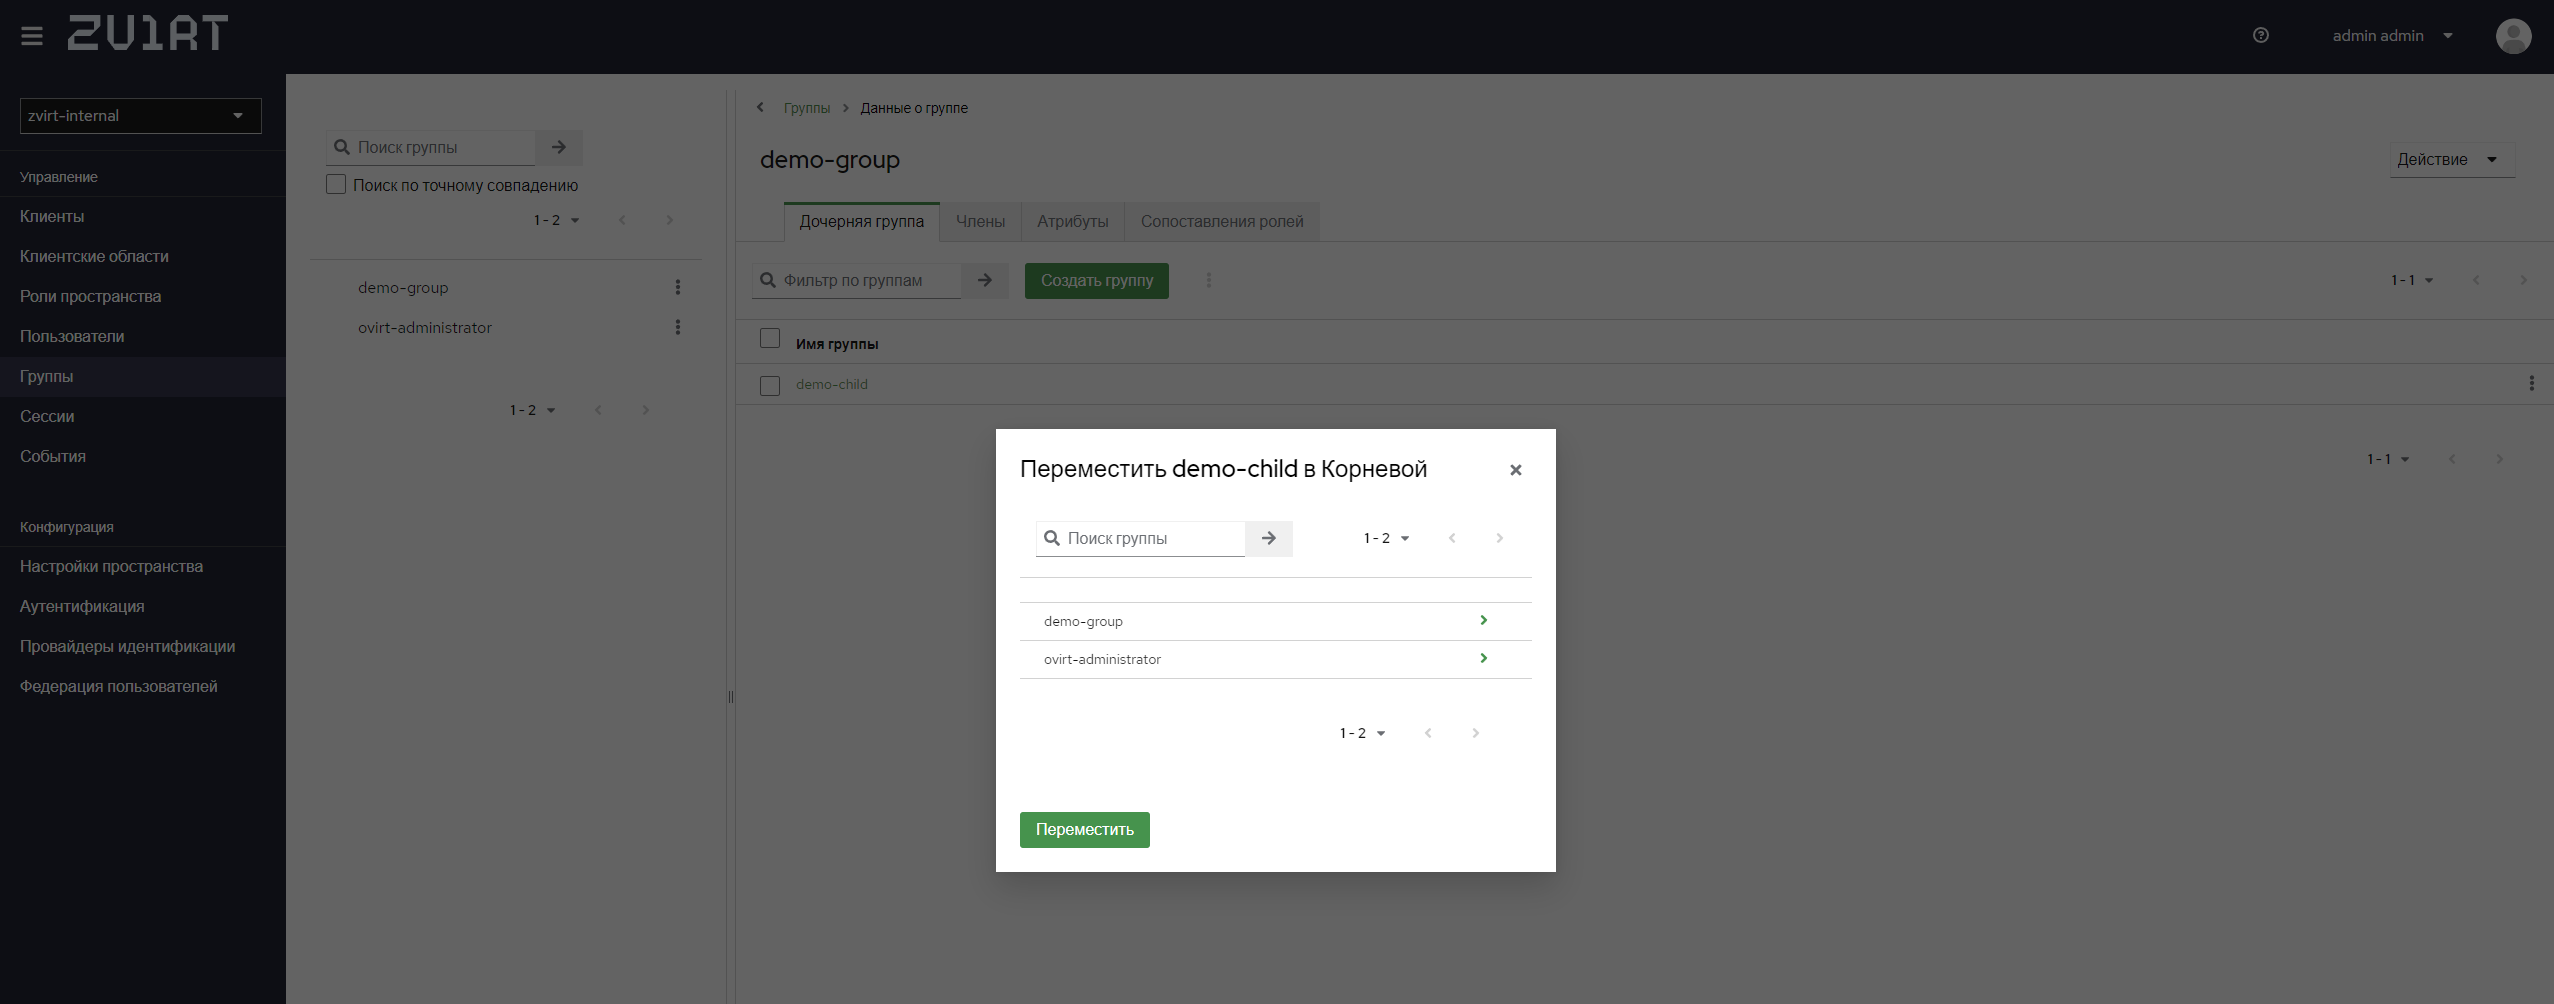2554x1004 pixels.
Task: Switch to the Attributes tab
Action: tap(1072, 221)
